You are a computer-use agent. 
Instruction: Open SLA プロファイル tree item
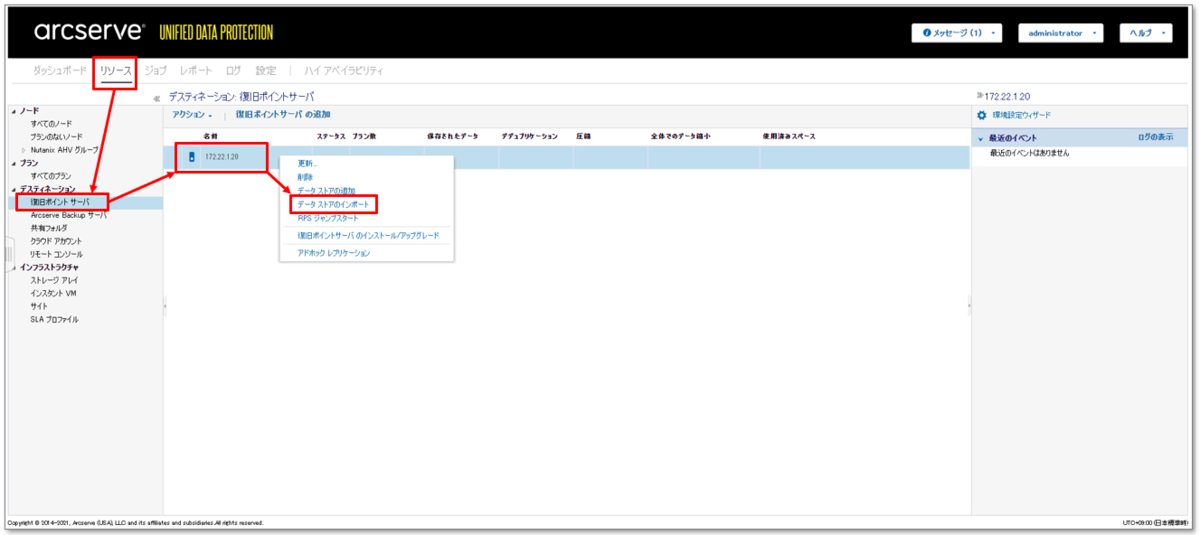(x=55, y=319)
